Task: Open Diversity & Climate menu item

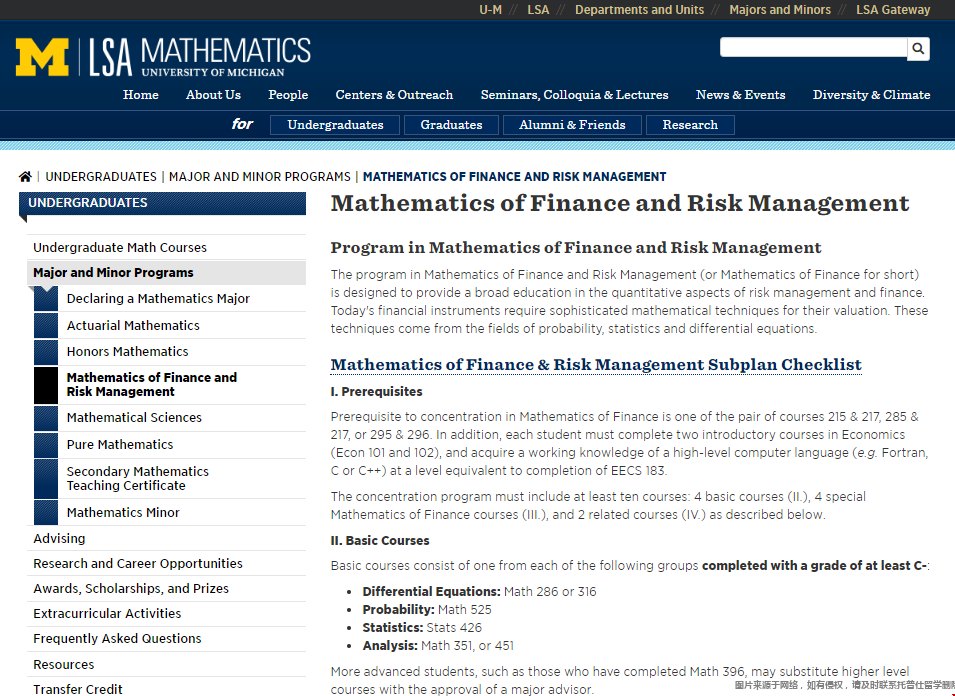Action: pyautogui.click(x=872, y=95)
